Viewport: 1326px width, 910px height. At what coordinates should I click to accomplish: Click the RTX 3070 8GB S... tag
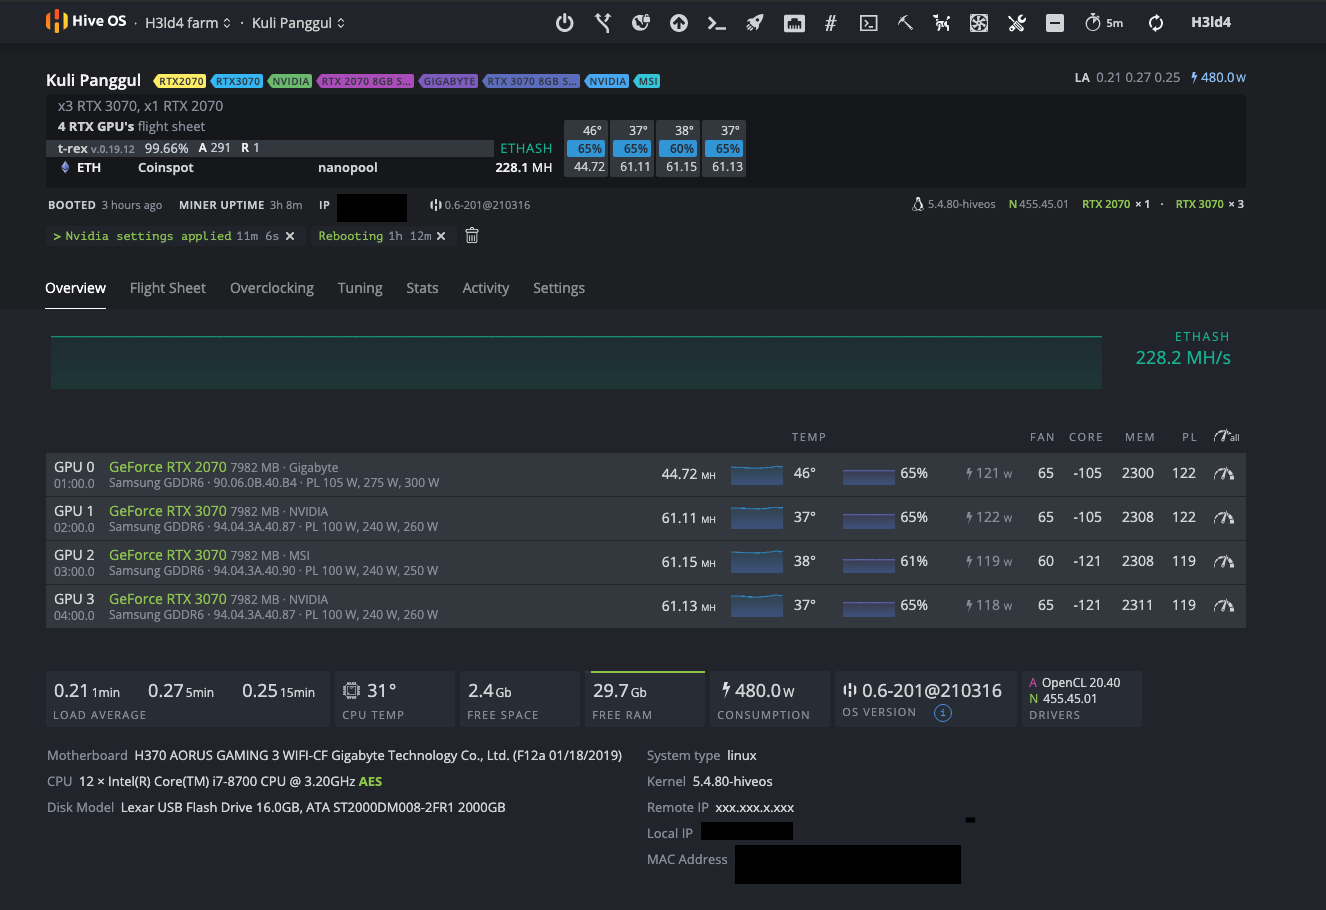pos(531,81)
